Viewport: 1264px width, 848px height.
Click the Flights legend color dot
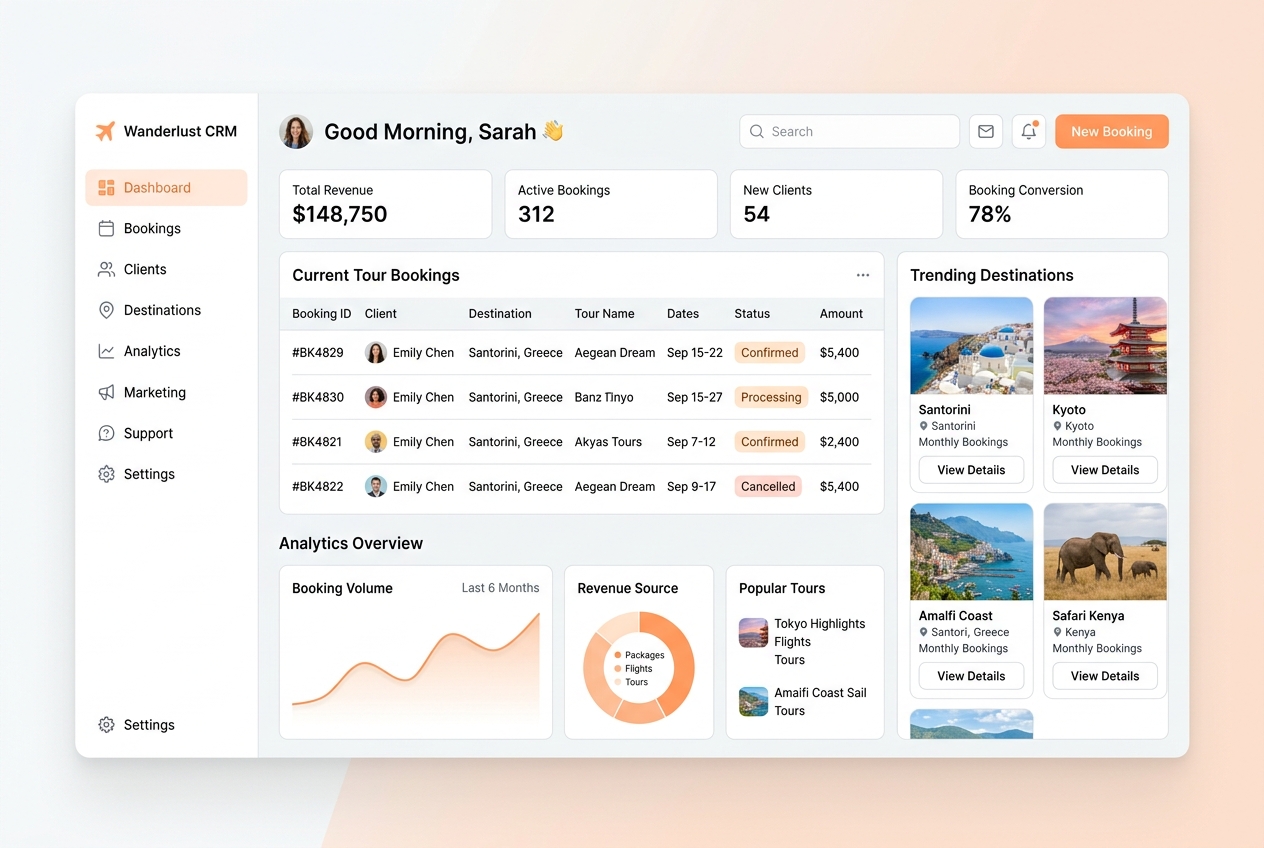click(x=618, y=669)
